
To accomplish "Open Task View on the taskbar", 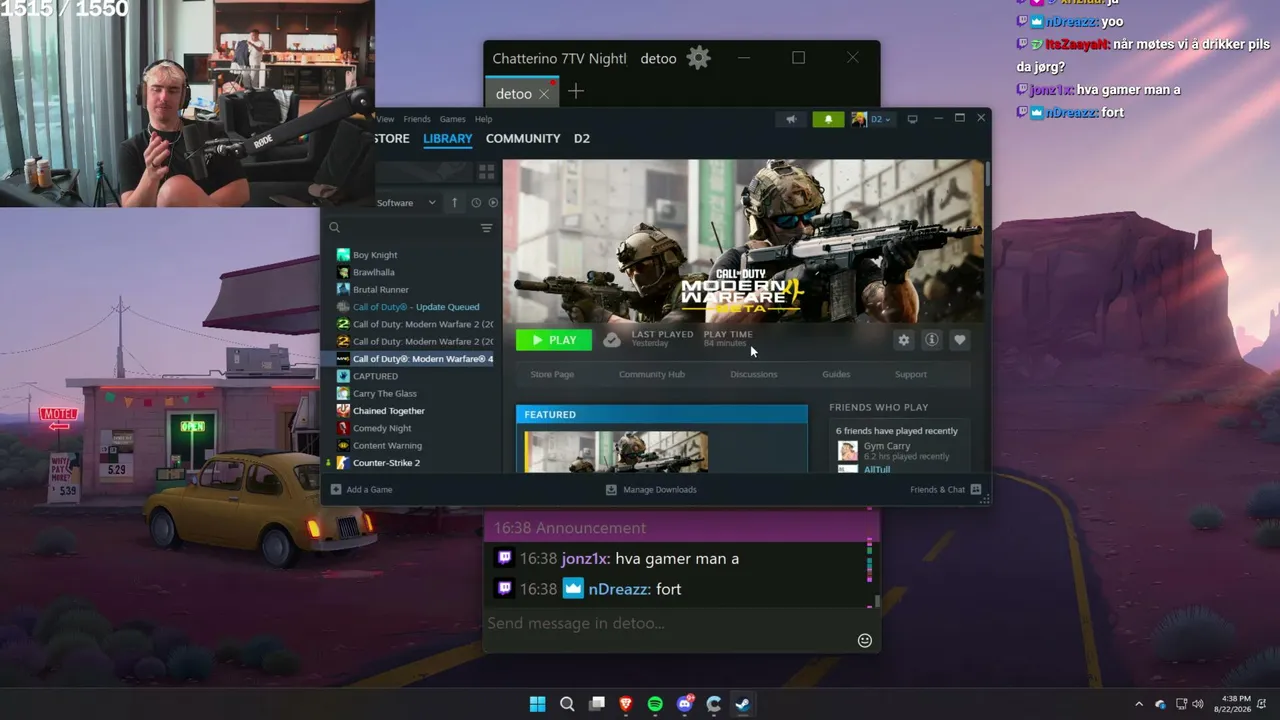I will tap(597, 704).
